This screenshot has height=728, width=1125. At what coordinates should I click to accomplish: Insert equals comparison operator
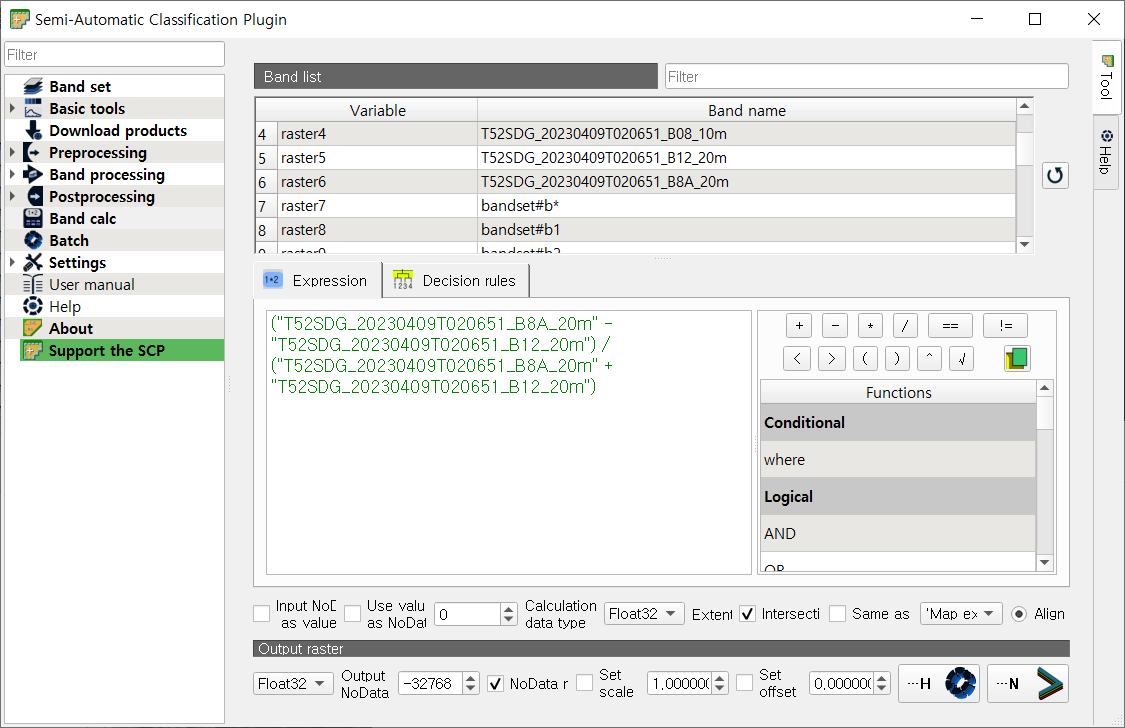[950, 326]
